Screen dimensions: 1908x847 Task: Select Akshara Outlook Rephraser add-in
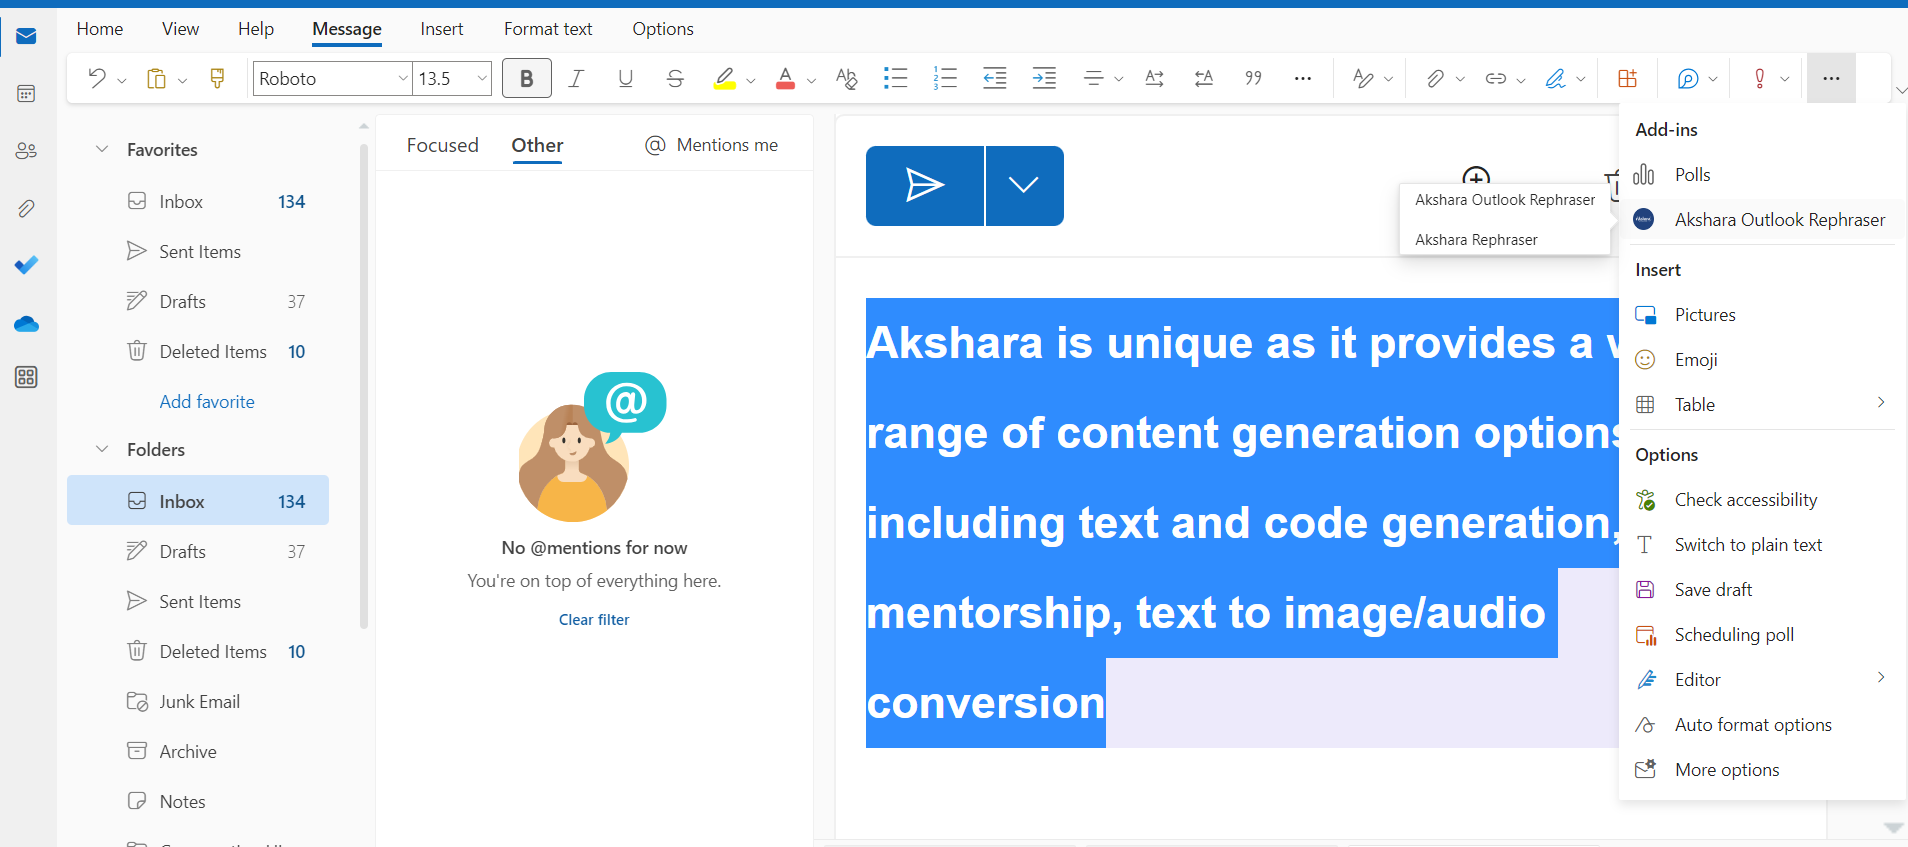[1779, 220]
